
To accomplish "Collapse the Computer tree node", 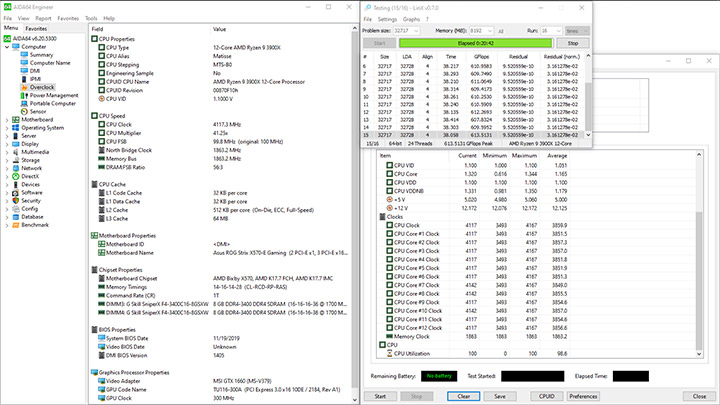I will tap(7, 47).
